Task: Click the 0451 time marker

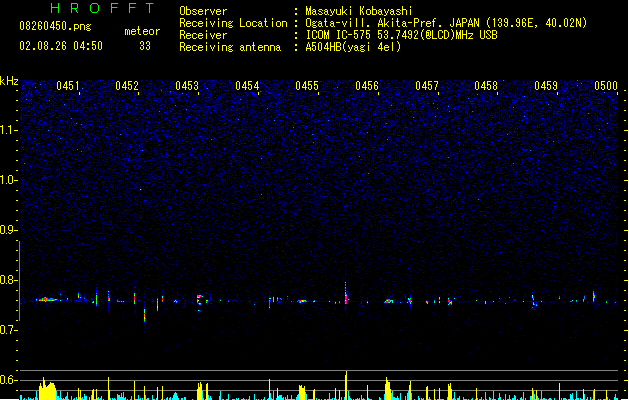Action: point(67,86)
